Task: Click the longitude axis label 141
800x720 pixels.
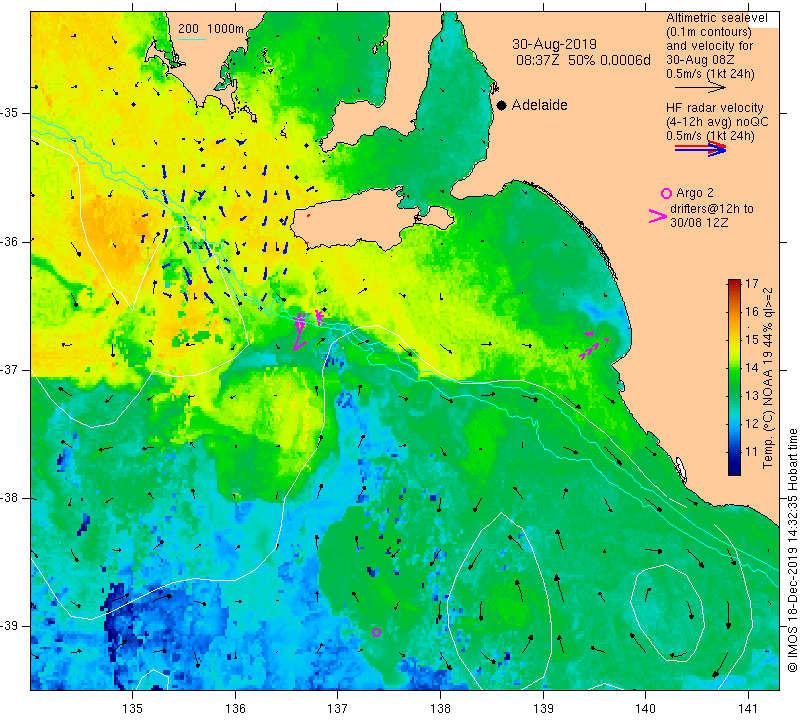Action: [x=748, y=708]
